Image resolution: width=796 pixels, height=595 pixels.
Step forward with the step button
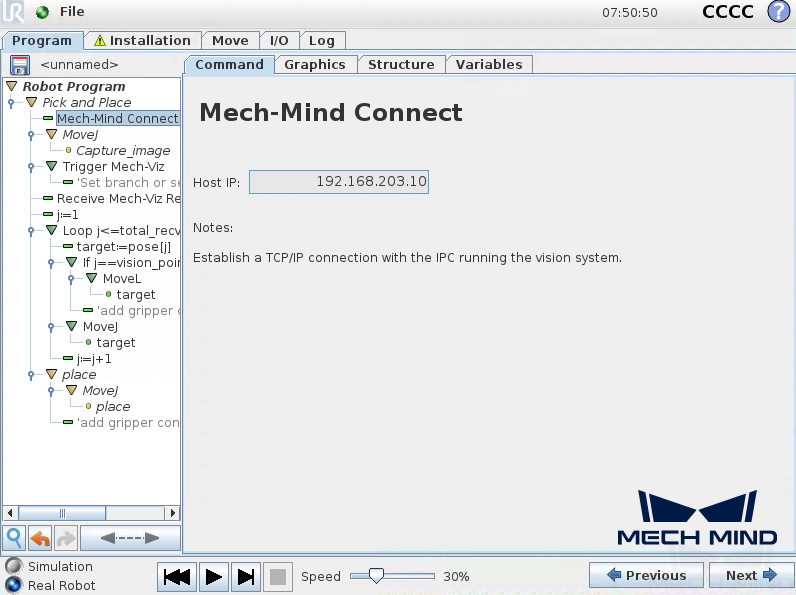click(246, 577)
